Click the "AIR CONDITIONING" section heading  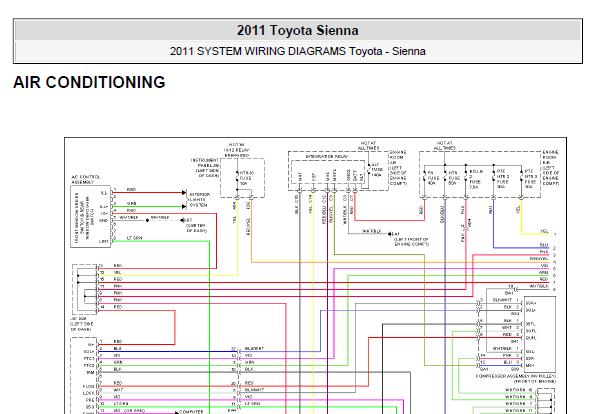[x=89, y=82]
